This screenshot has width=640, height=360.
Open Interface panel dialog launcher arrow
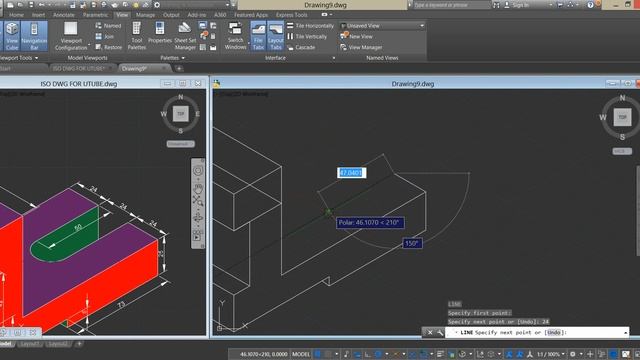click(x=333, y=58)
